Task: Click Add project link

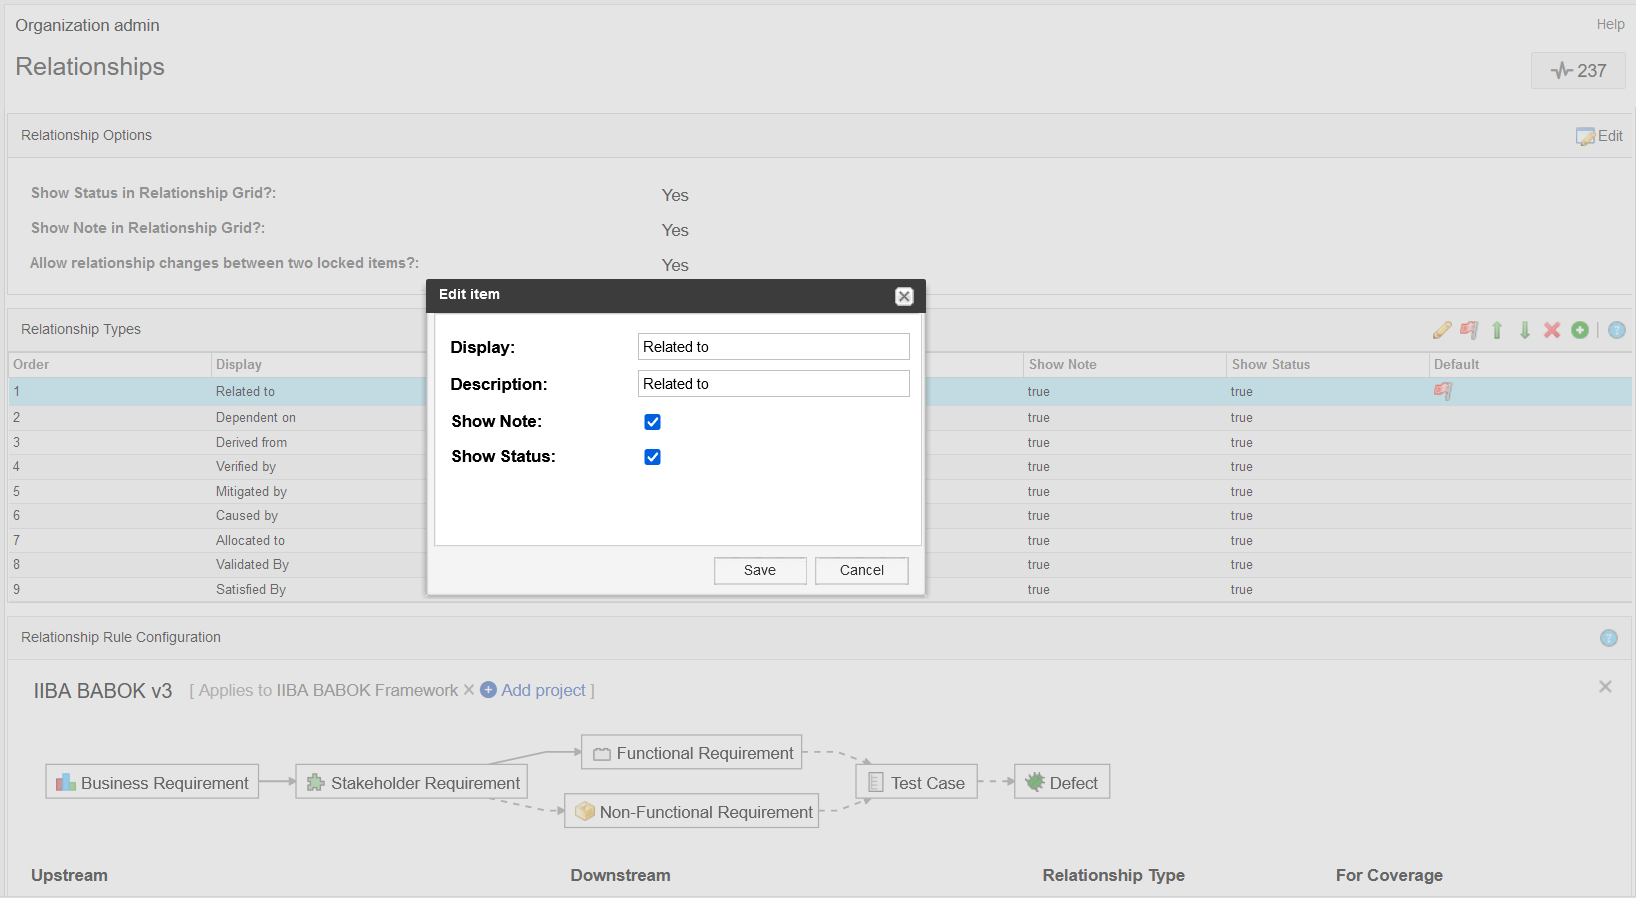Action: pos(543,690)
